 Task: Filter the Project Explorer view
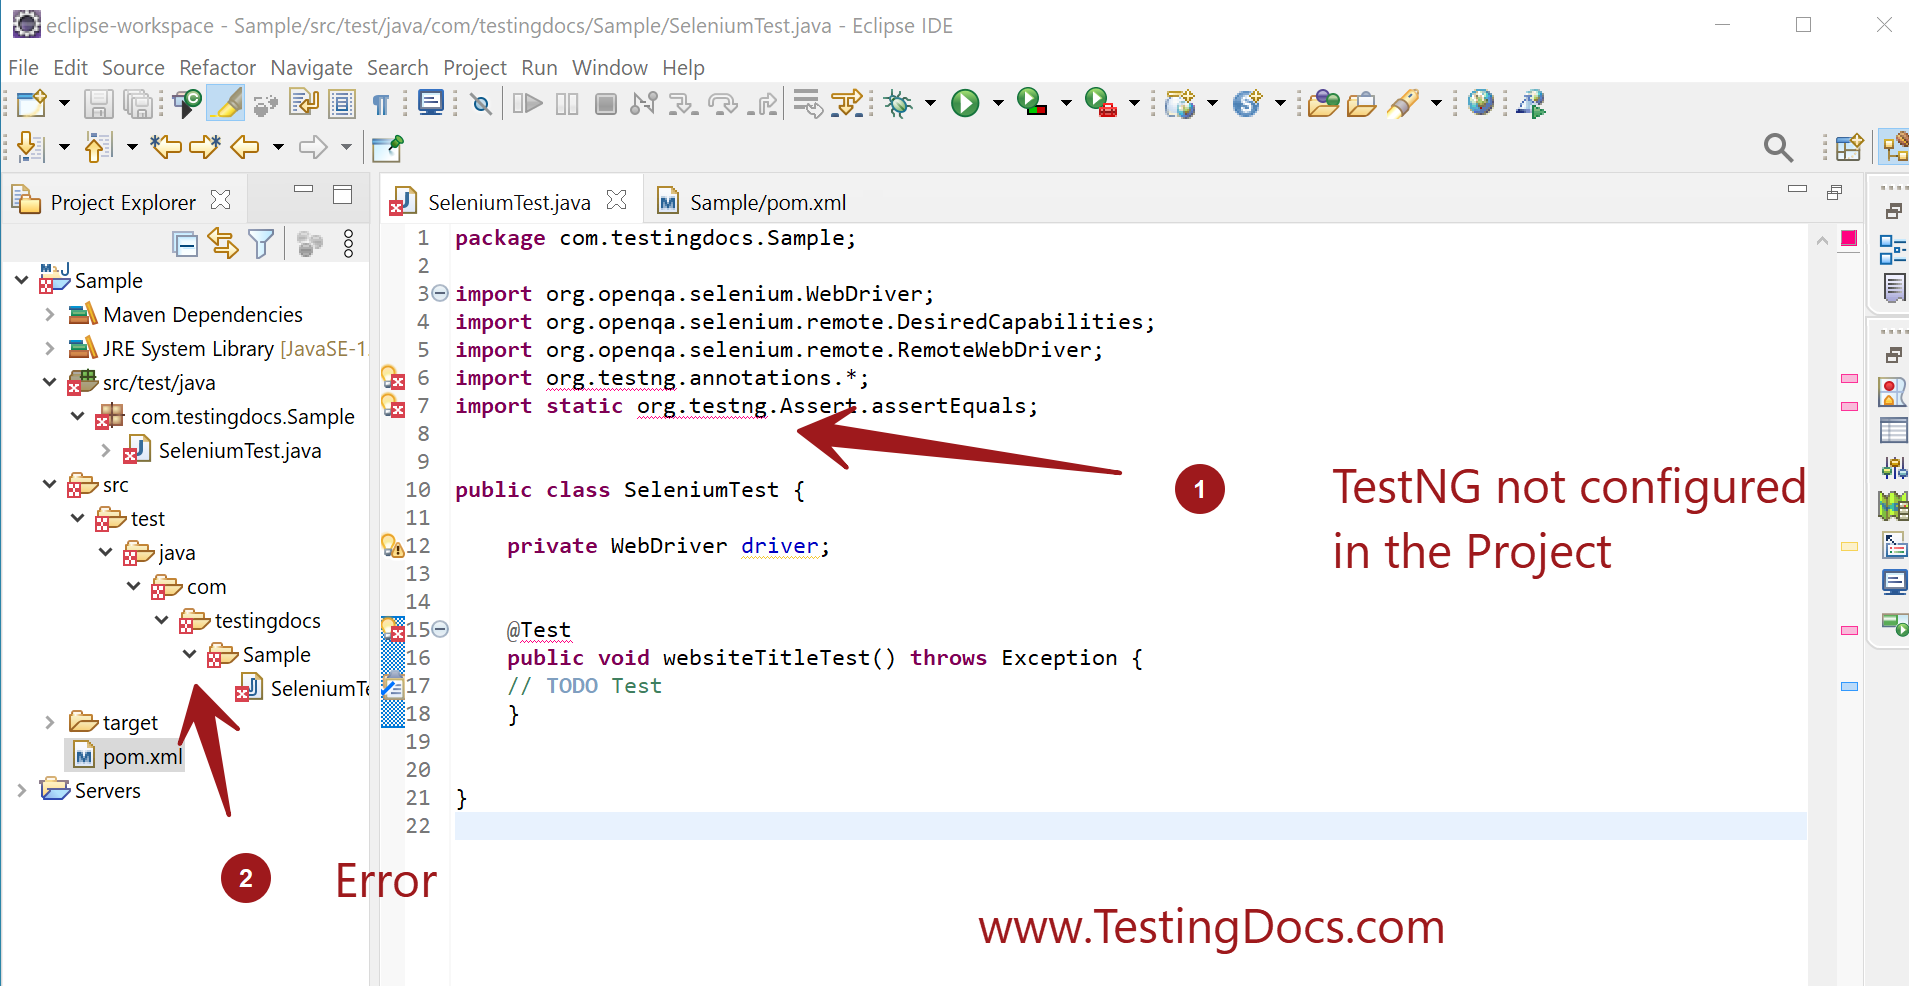coord(262,243)
